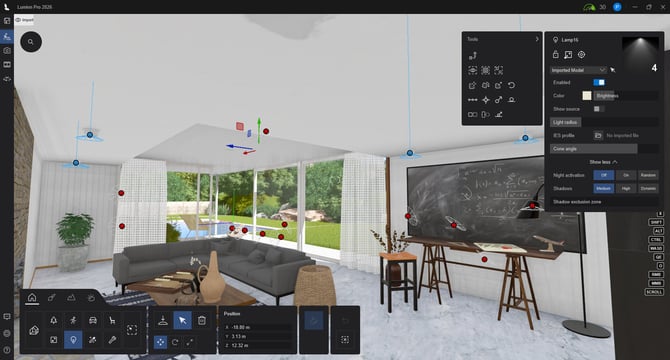Open the Landscape mountain tab
The image size is (670, 360).
71,298
